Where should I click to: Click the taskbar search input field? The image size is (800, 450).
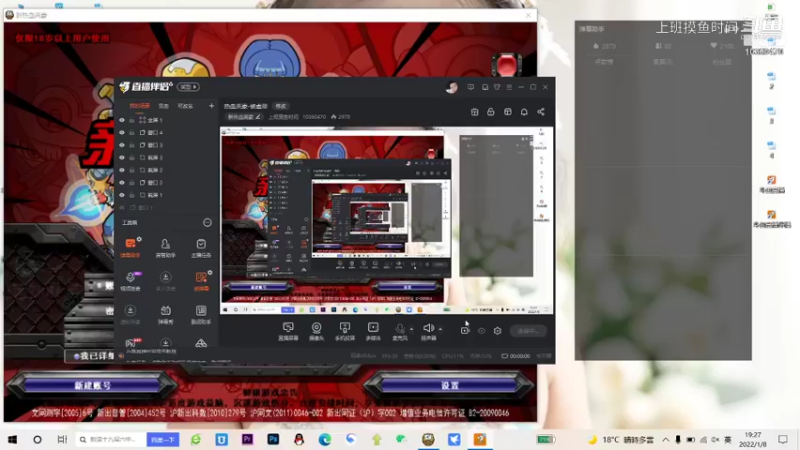[x=111, y=439]
